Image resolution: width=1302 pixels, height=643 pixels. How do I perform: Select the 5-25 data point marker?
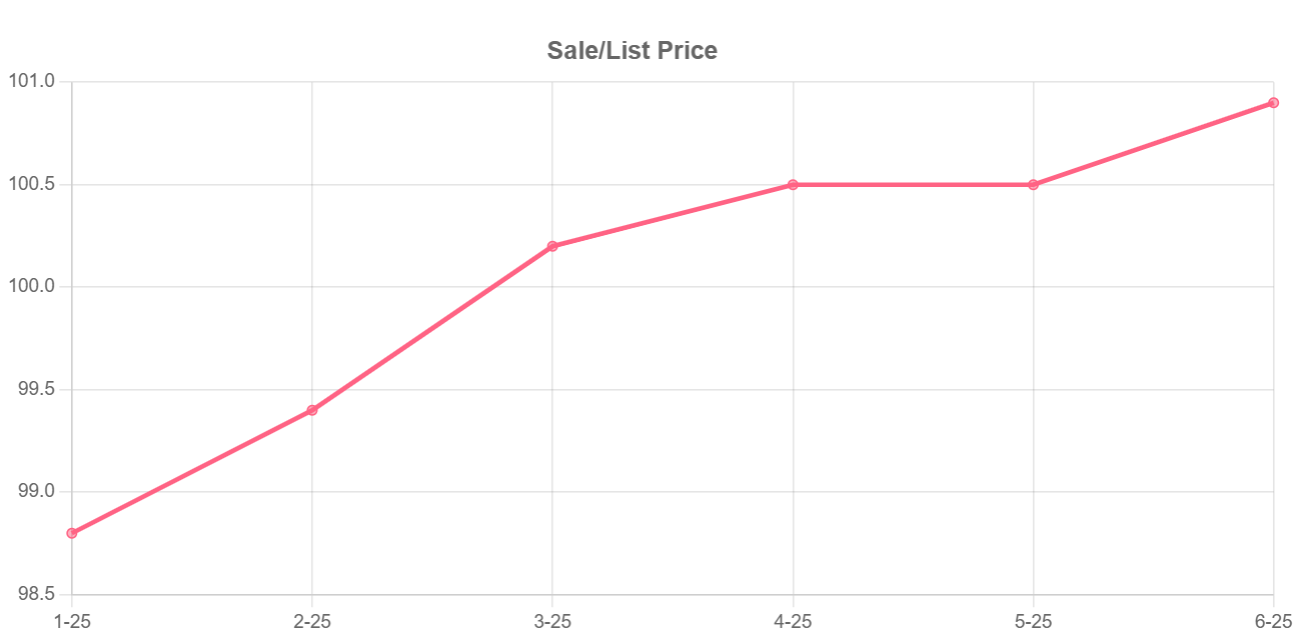pyautogui.click(x=1033, y=185)
